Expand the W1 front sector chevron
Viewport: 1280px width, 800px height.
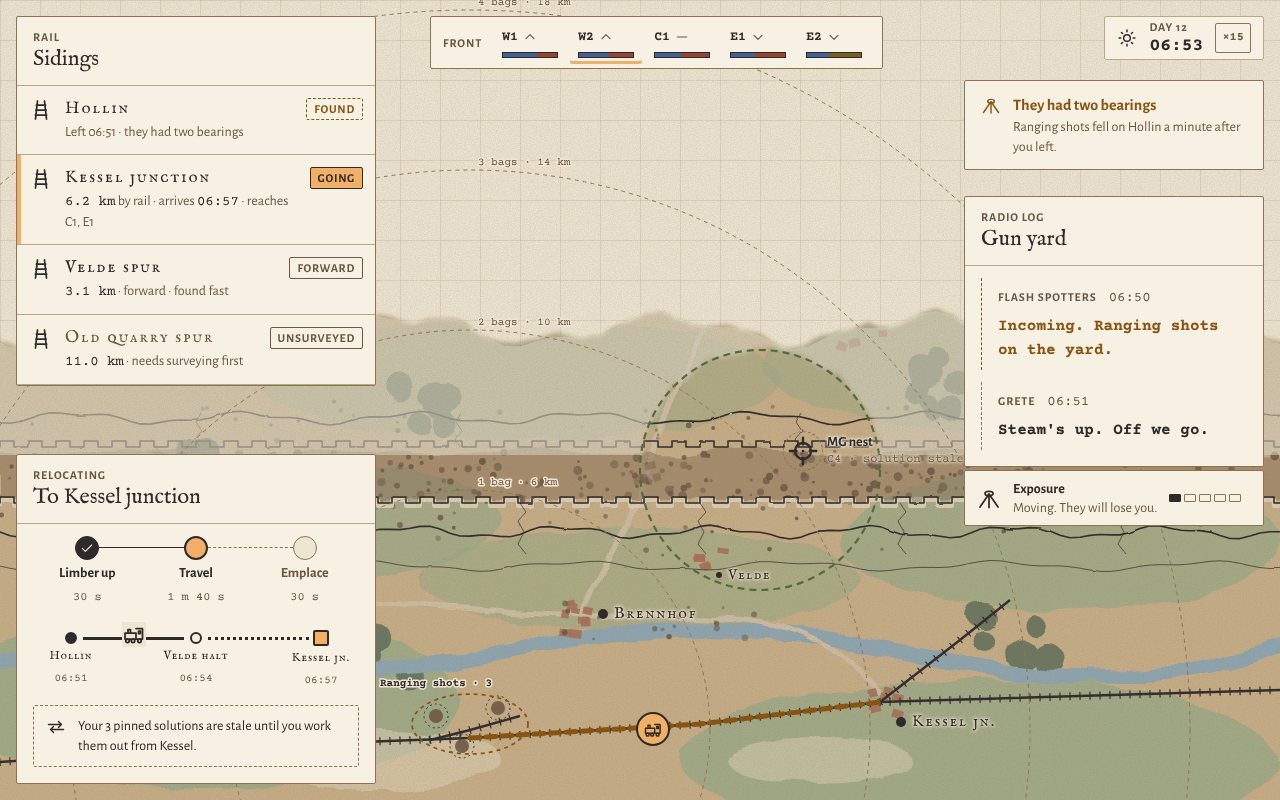click(x=530, y=36)
